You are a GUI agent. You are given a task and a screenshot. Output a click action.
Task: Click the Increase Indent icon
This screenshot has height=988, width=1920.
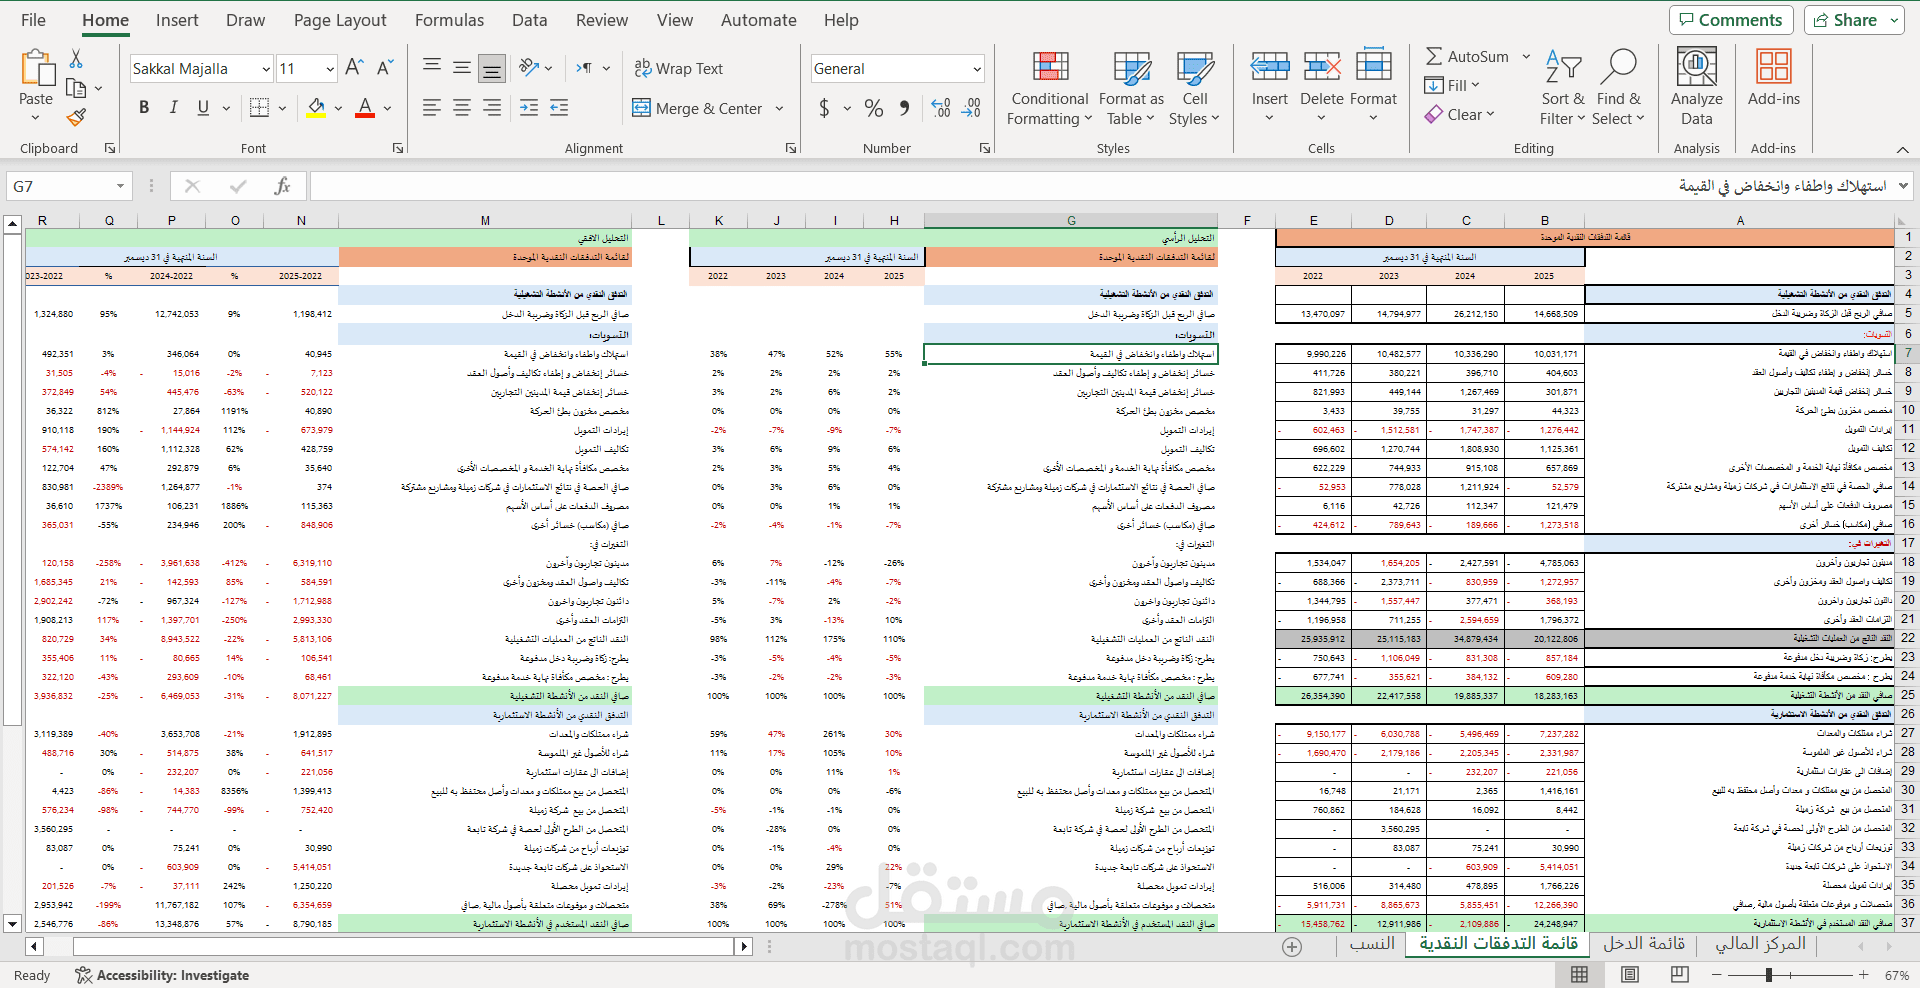tap(560, 108)
